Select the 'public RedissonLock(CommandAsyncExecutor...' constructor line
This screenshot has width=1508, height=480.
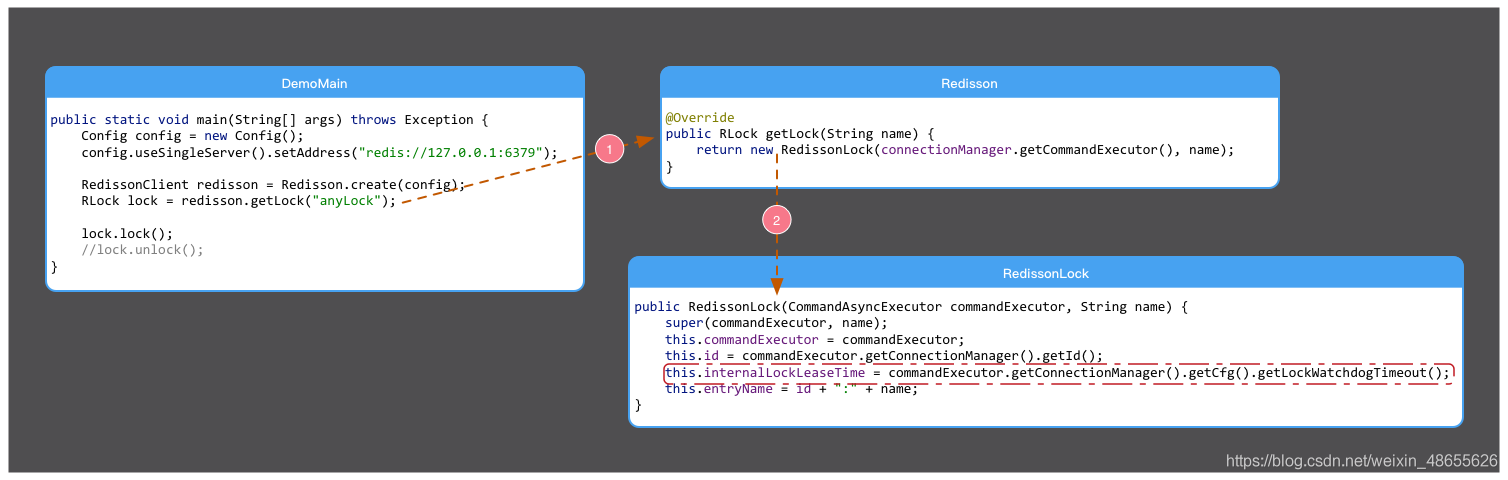pyautogui.click(x=910, y=307)
